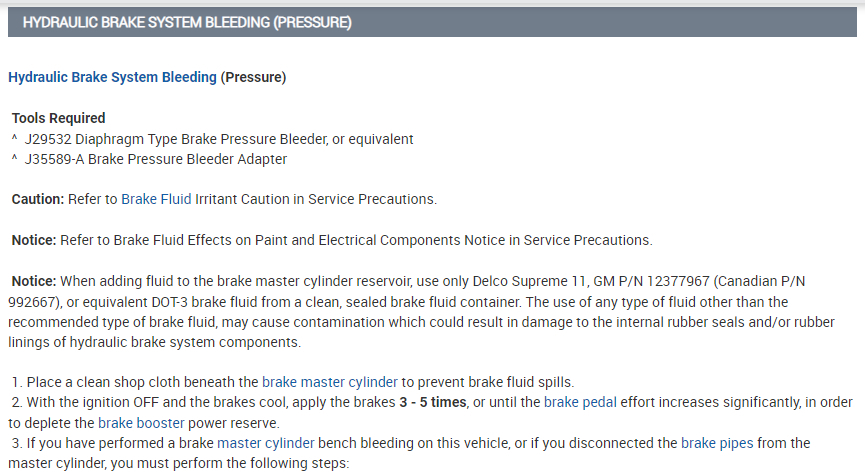Follow the "brake pipes" link in step 3
Viewport: 865px width, 475px height.
tap(716, 442)
